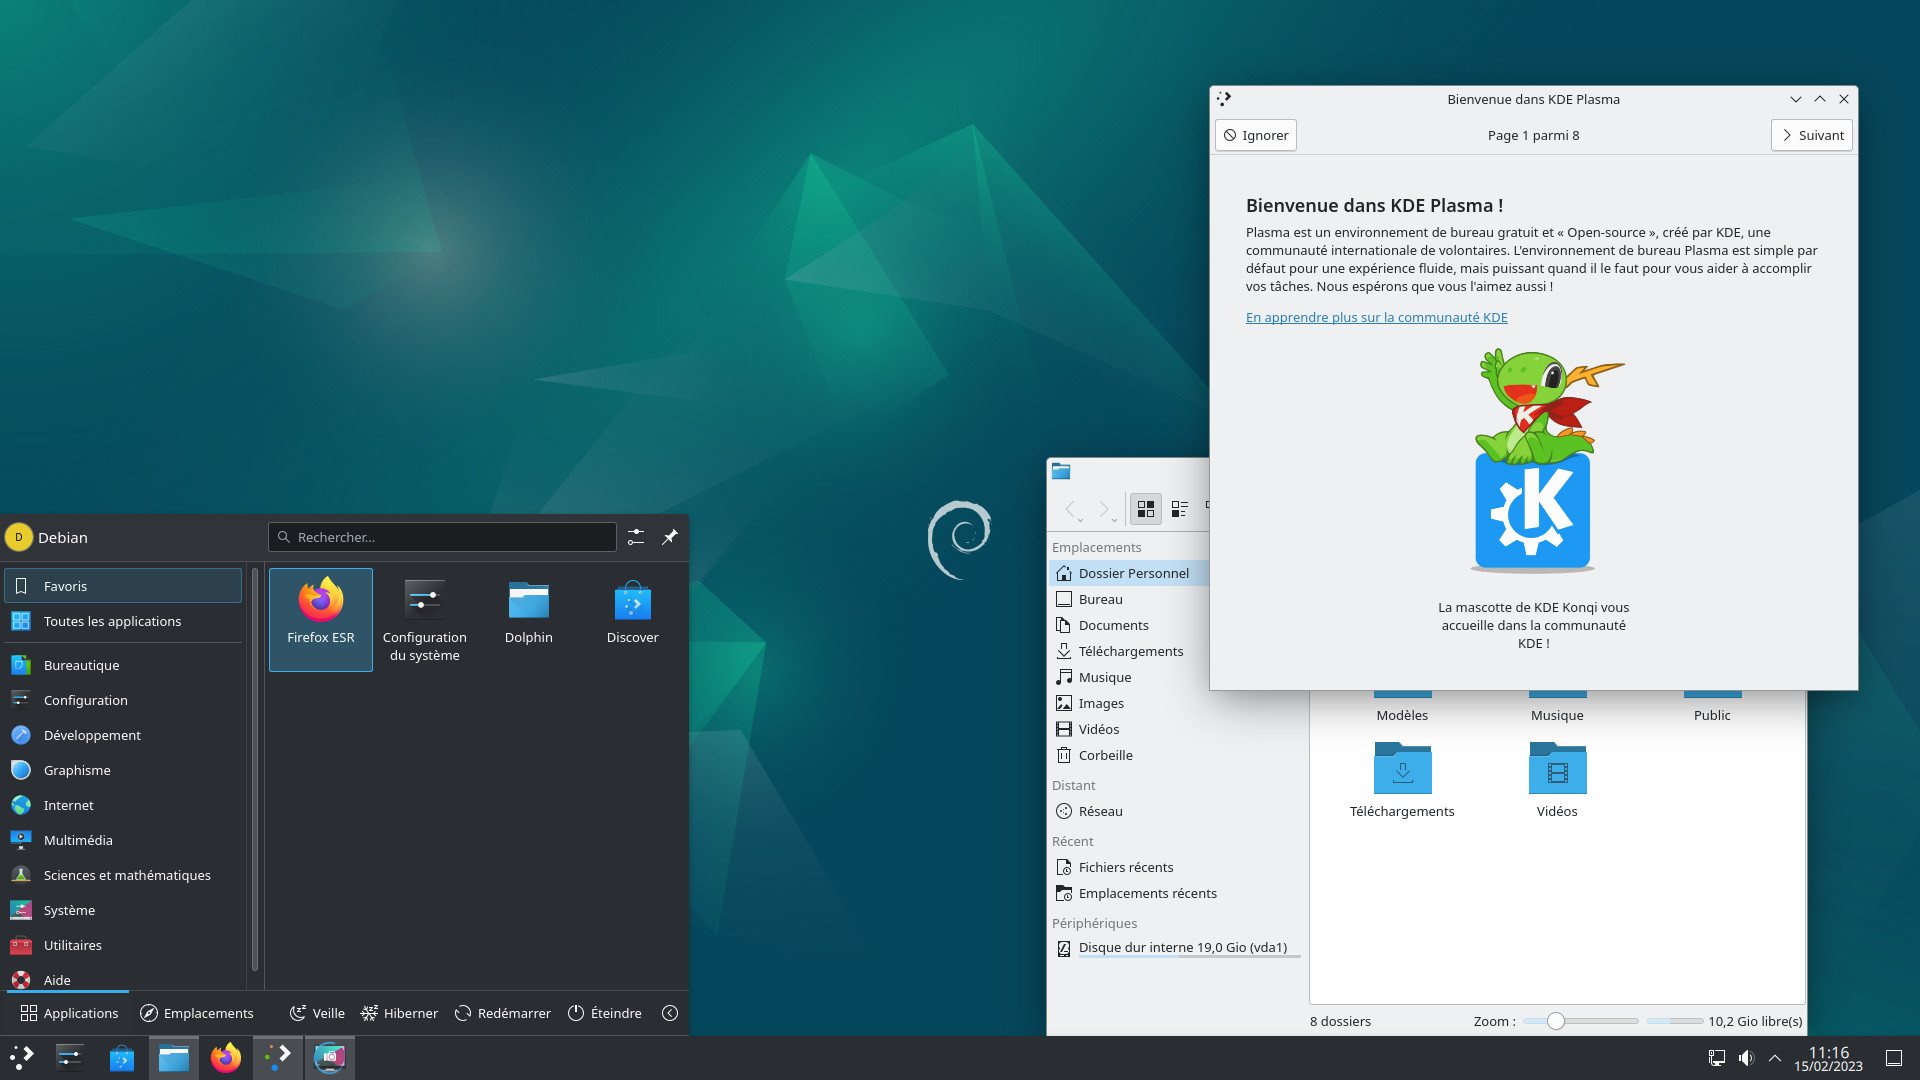1920x1080 pixels.
Task: Select Toutes les applications category
Action: pos(112,621)
